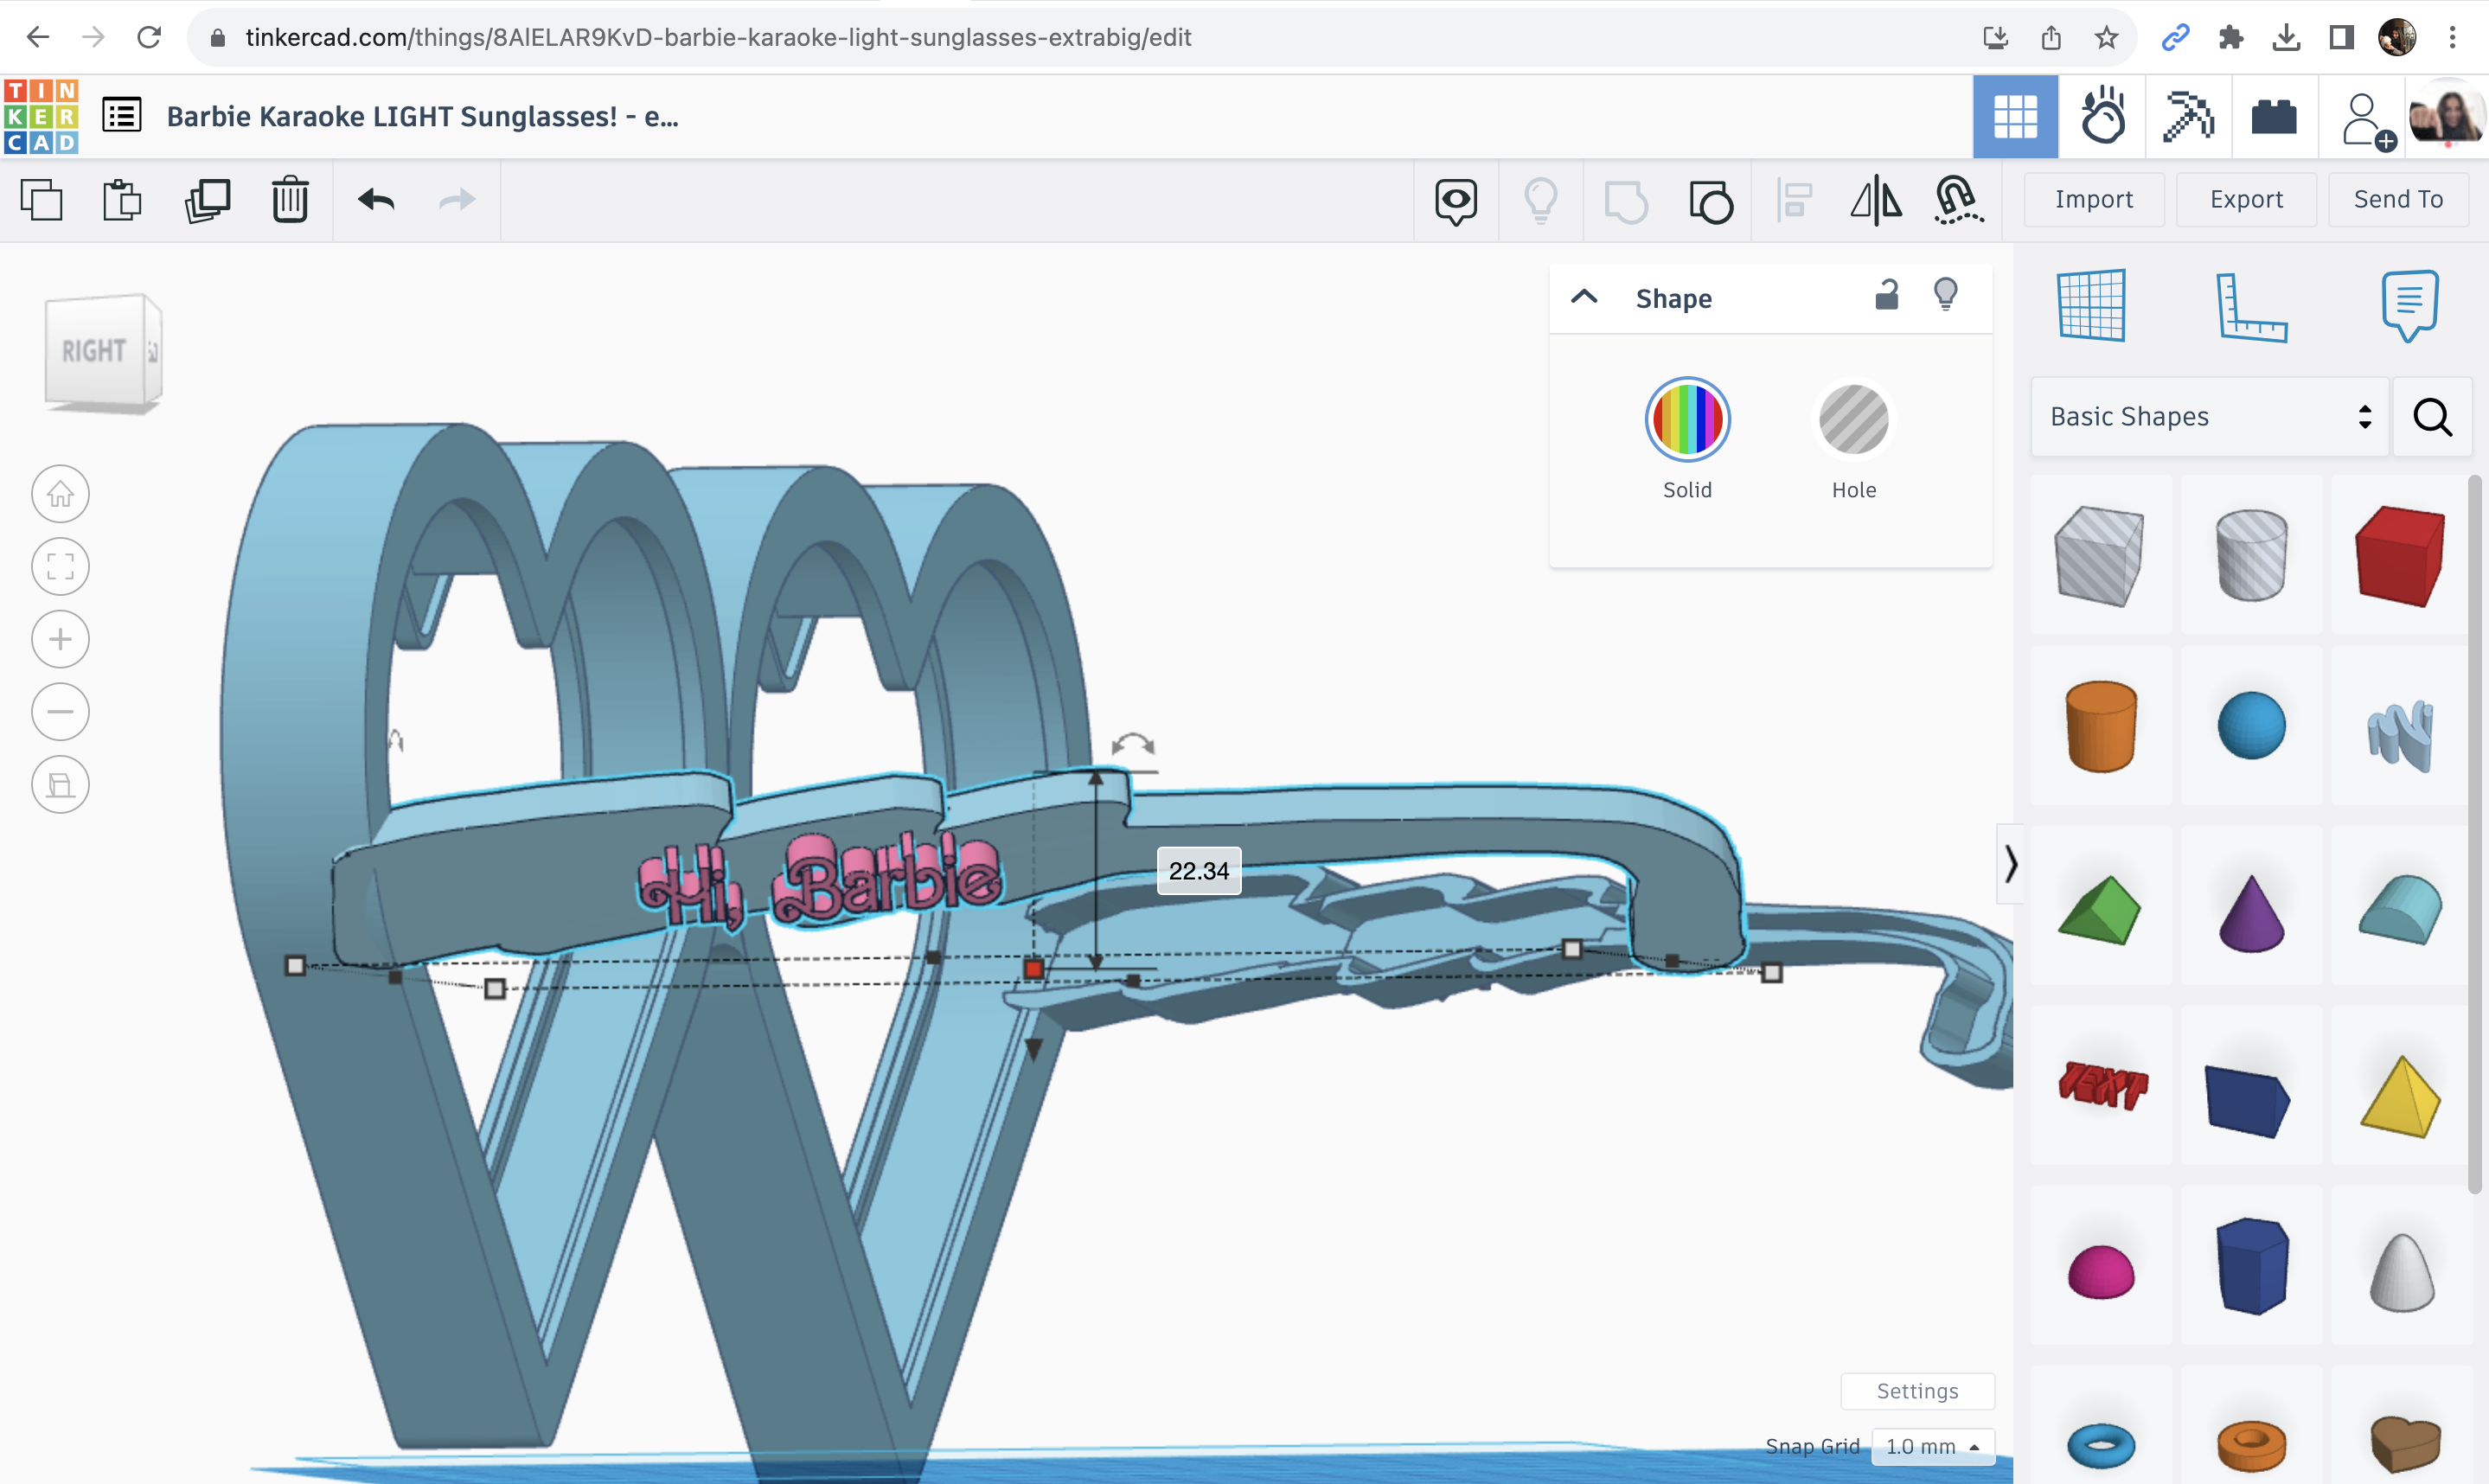2489x1484 pixels.
Task: Switch to Brick view mode
Action: pos(2274,116)
